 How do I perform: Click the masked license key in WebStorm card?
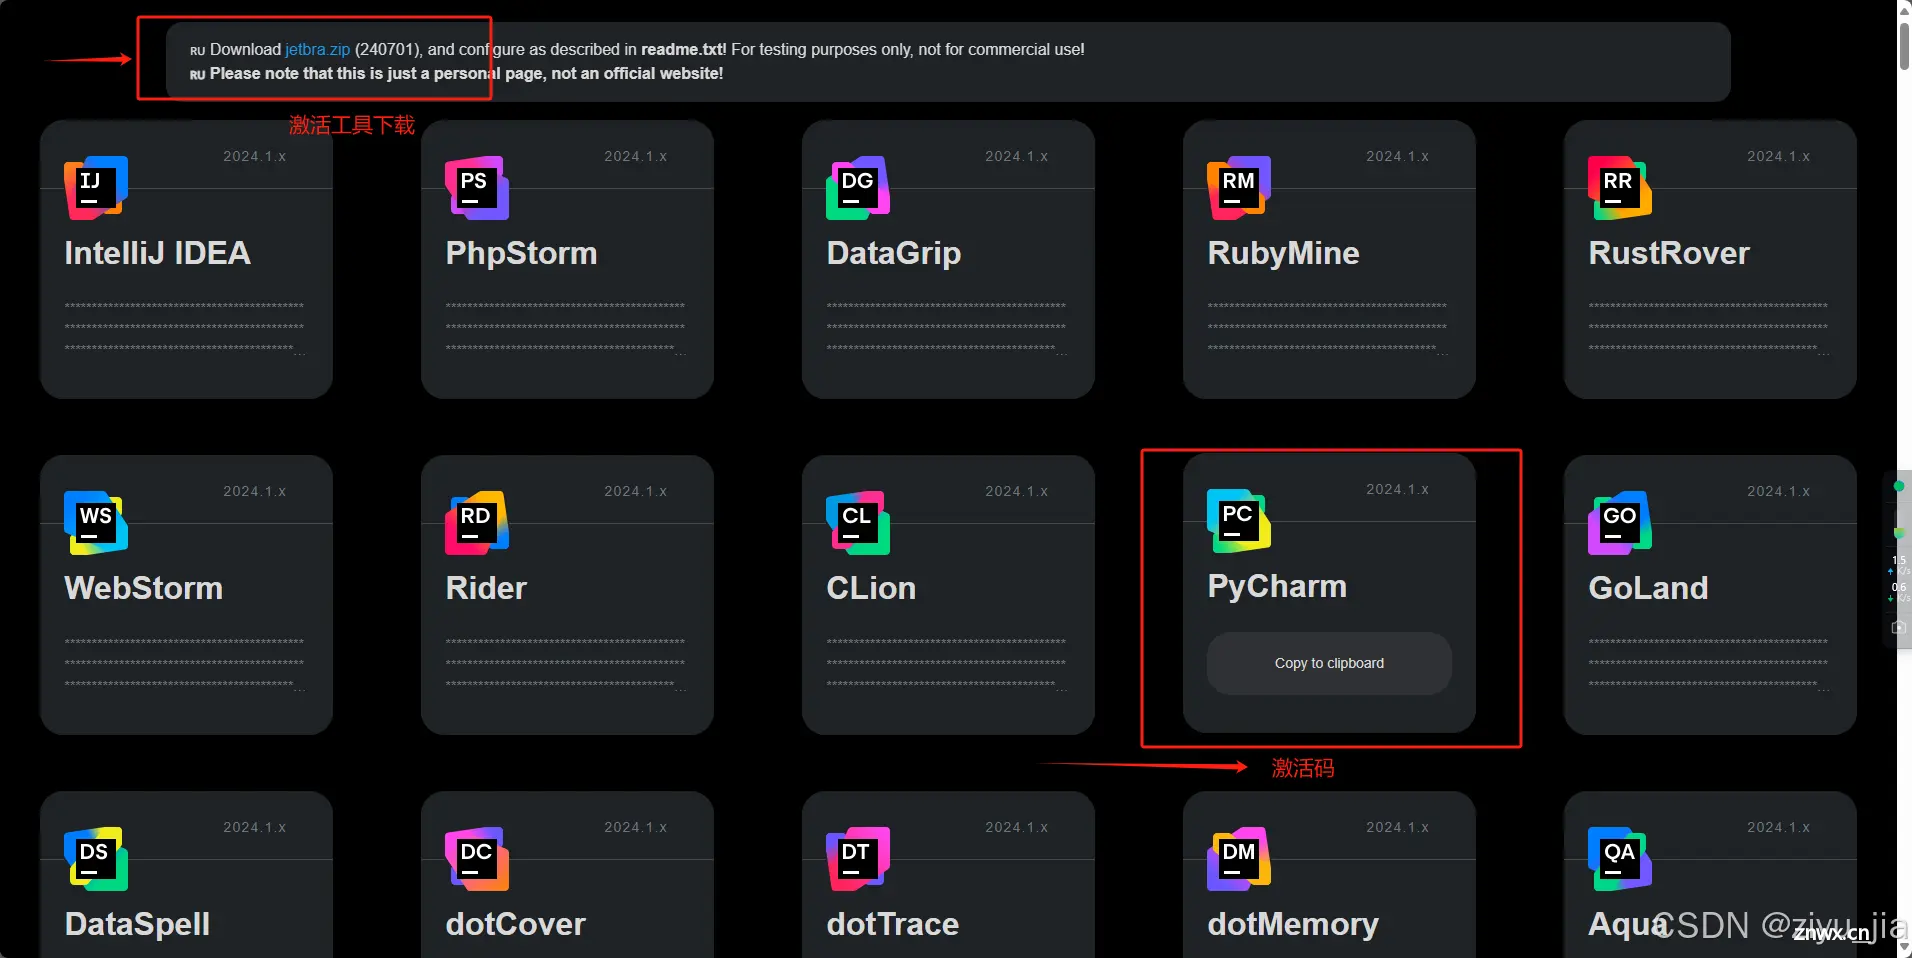tap(185, 664)
